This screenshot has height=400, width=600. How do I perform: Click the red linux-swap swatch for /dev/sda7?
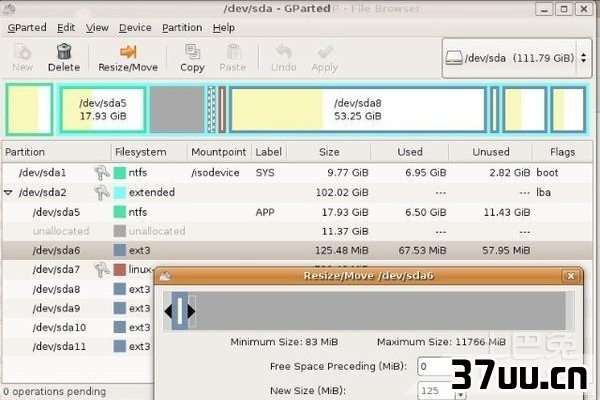120,269
